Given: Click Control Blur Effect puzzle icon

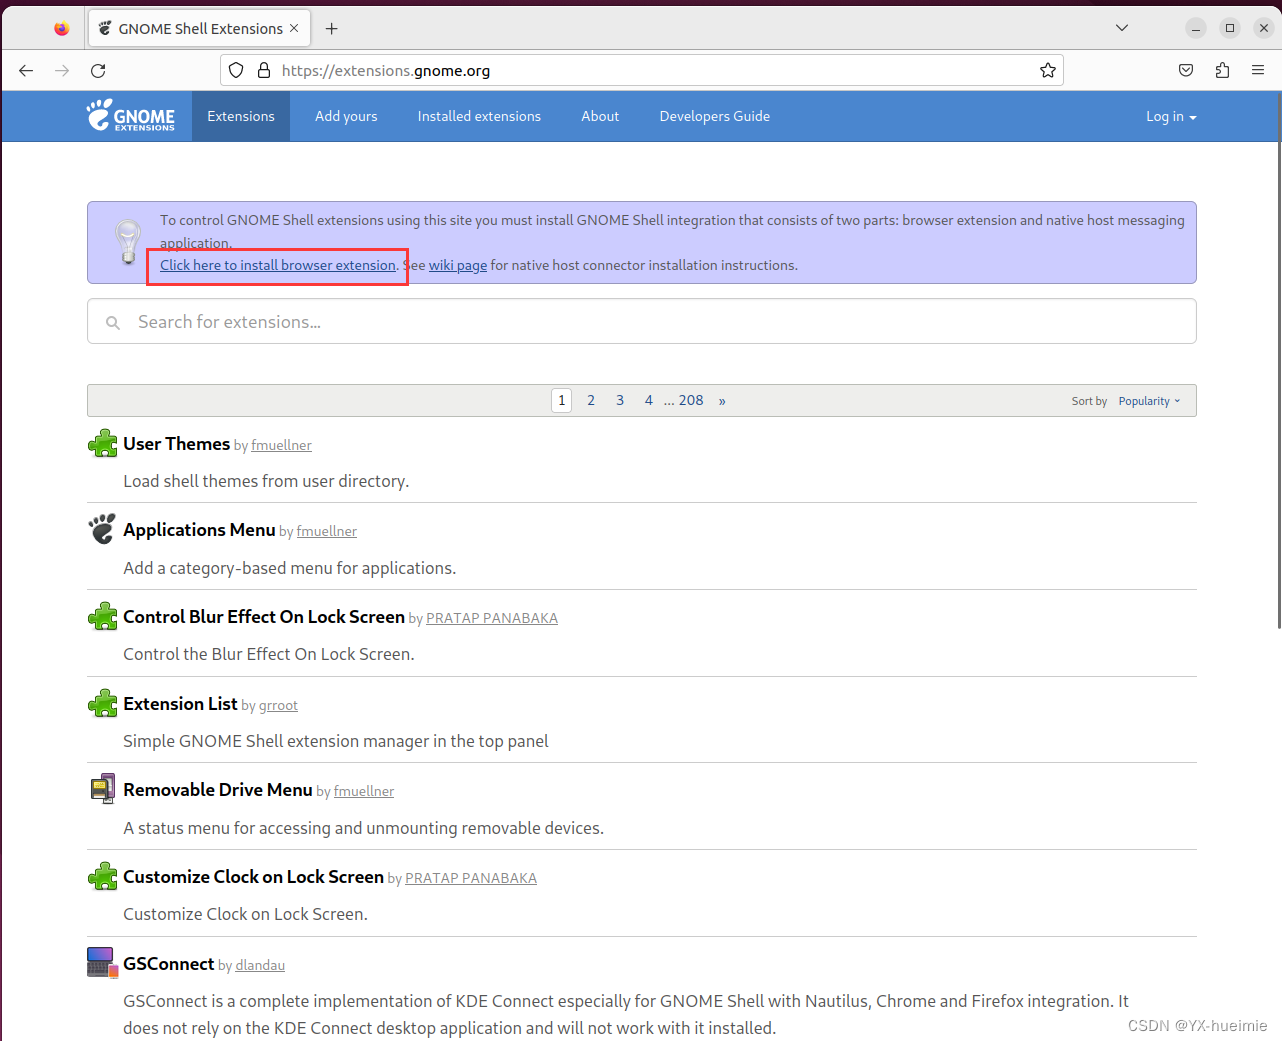Looking at the screenshot, I should [x=103, y=616].
